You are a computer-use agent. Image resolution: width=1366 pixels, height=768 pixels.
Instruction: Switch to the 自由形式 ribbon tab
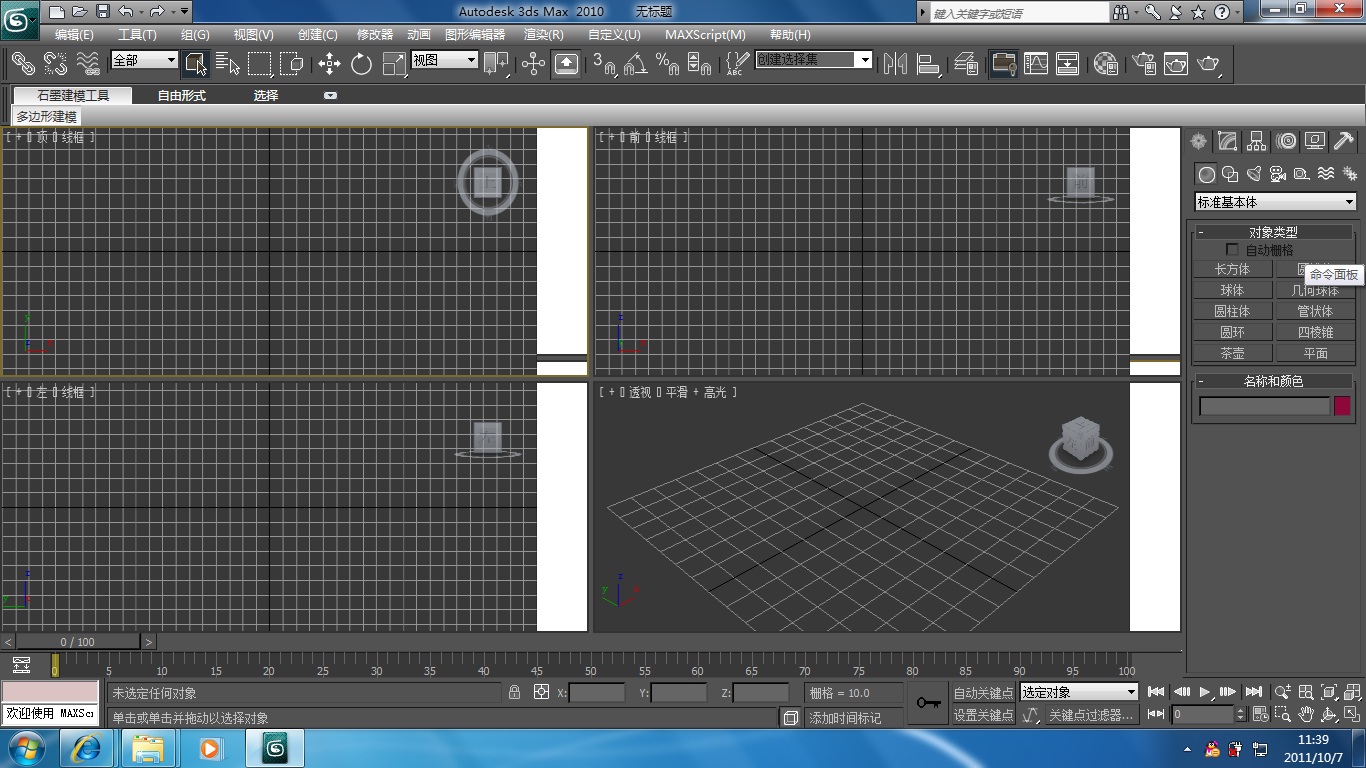pyautogui.click(x=182, y=95)
